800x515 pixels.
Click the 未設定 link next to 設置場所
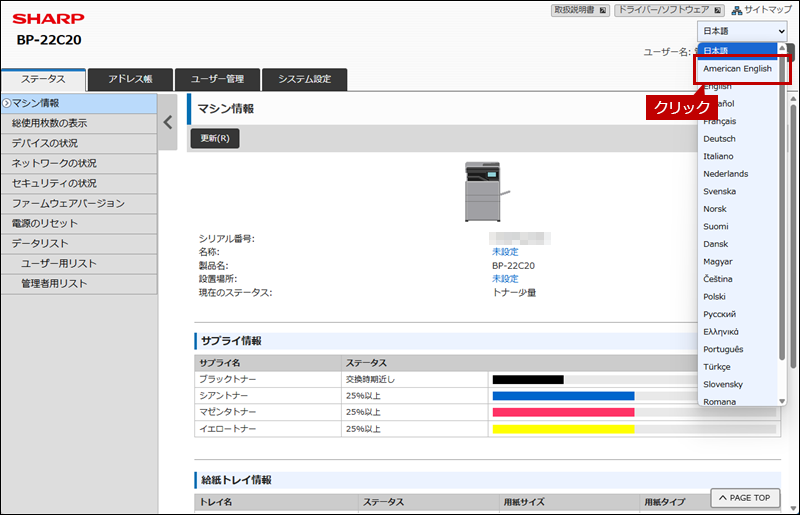(505, 279)
